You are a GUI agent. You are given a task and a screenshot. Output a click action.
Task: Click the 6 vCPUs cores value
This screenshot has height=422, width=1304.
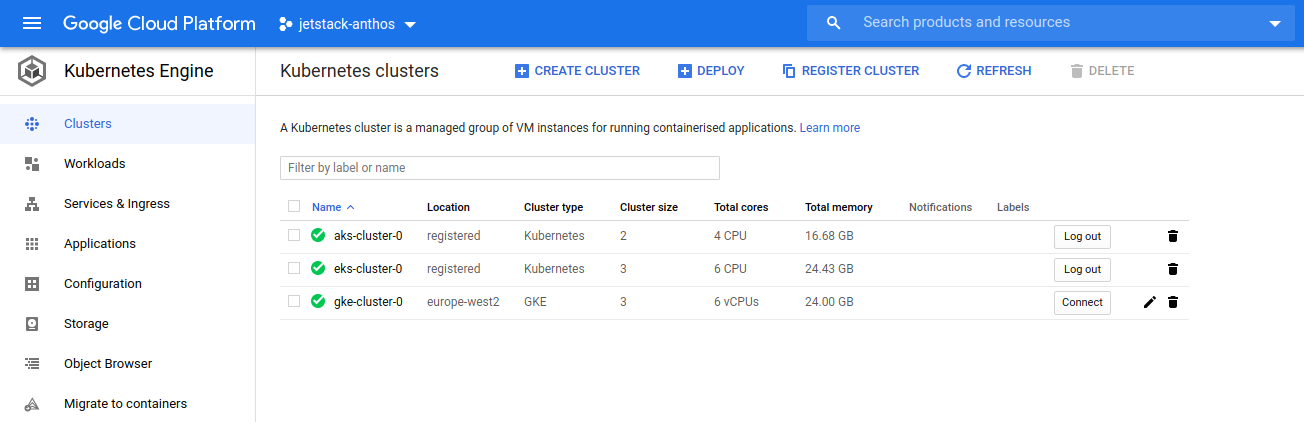pyautogui.click(x=736, y=302)
